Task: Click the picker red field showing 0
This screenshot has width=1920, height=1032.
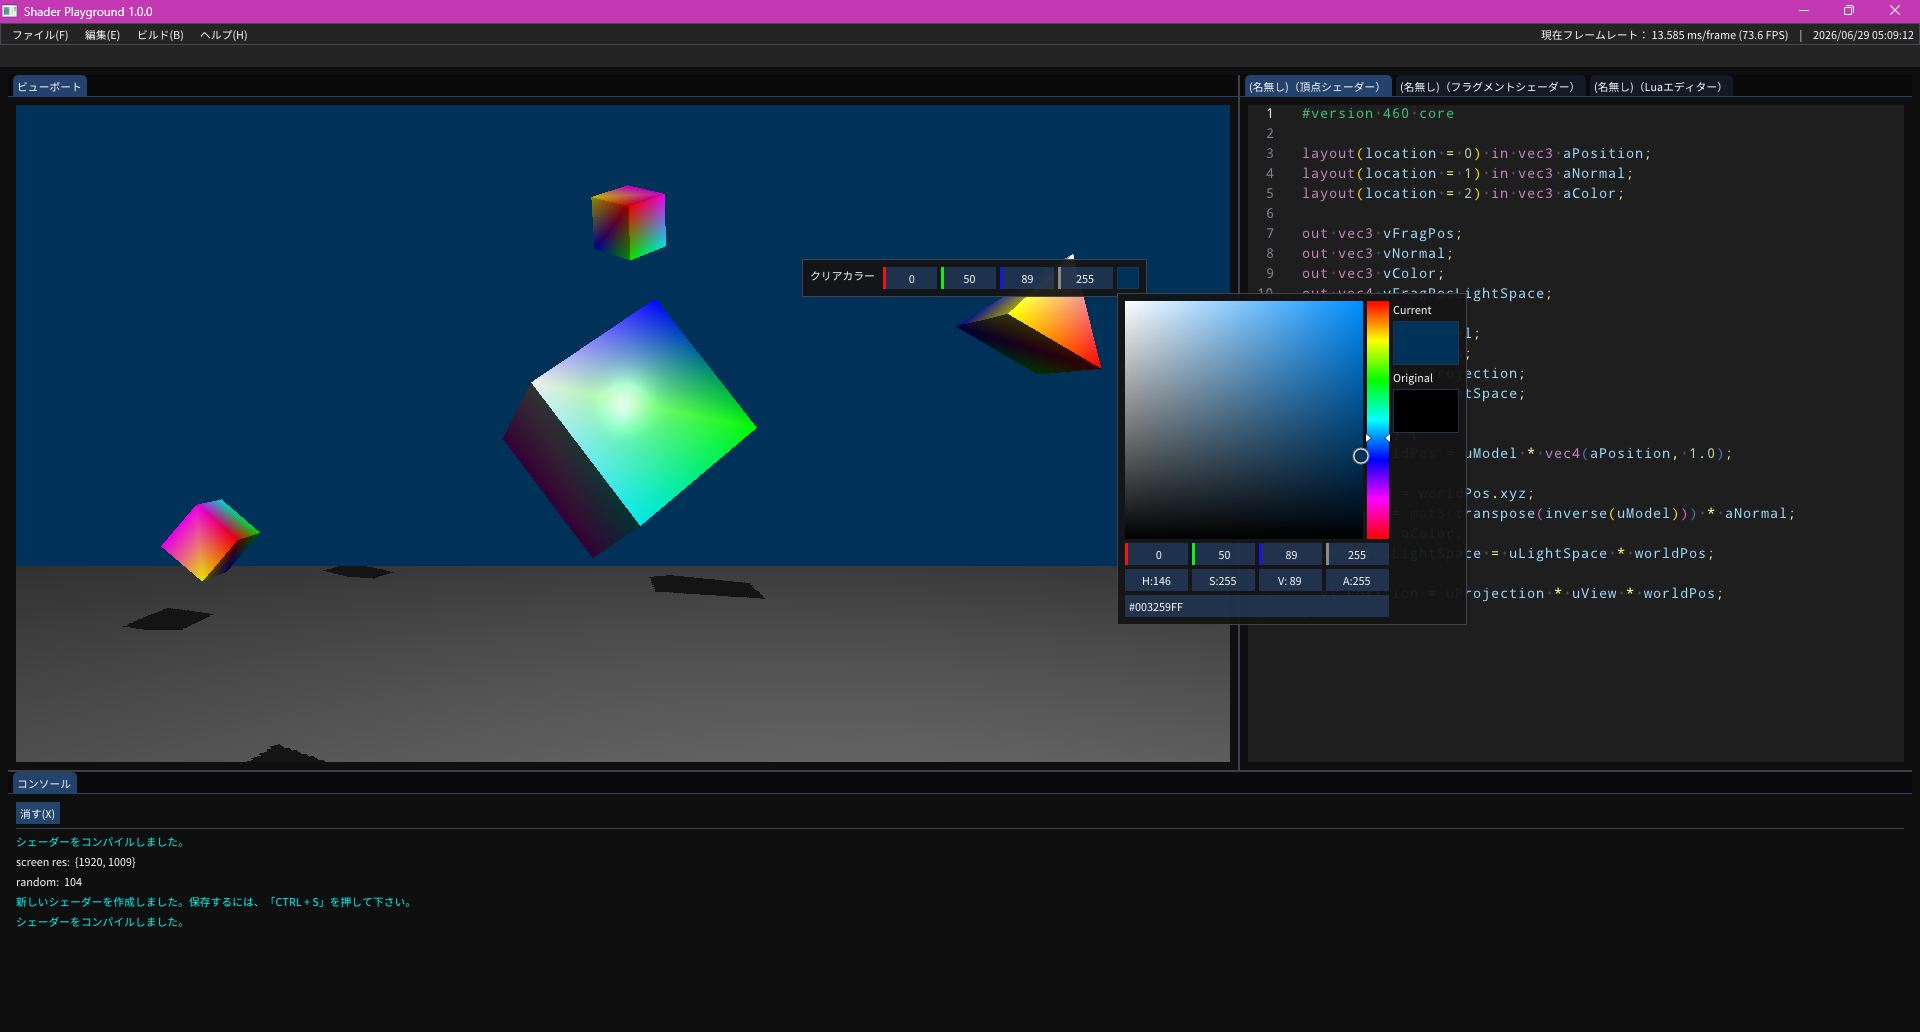Action: coord(1157,555)
